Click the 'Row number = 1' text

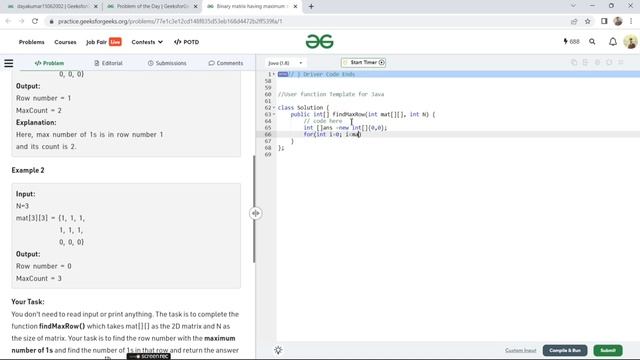coord(43,98)
